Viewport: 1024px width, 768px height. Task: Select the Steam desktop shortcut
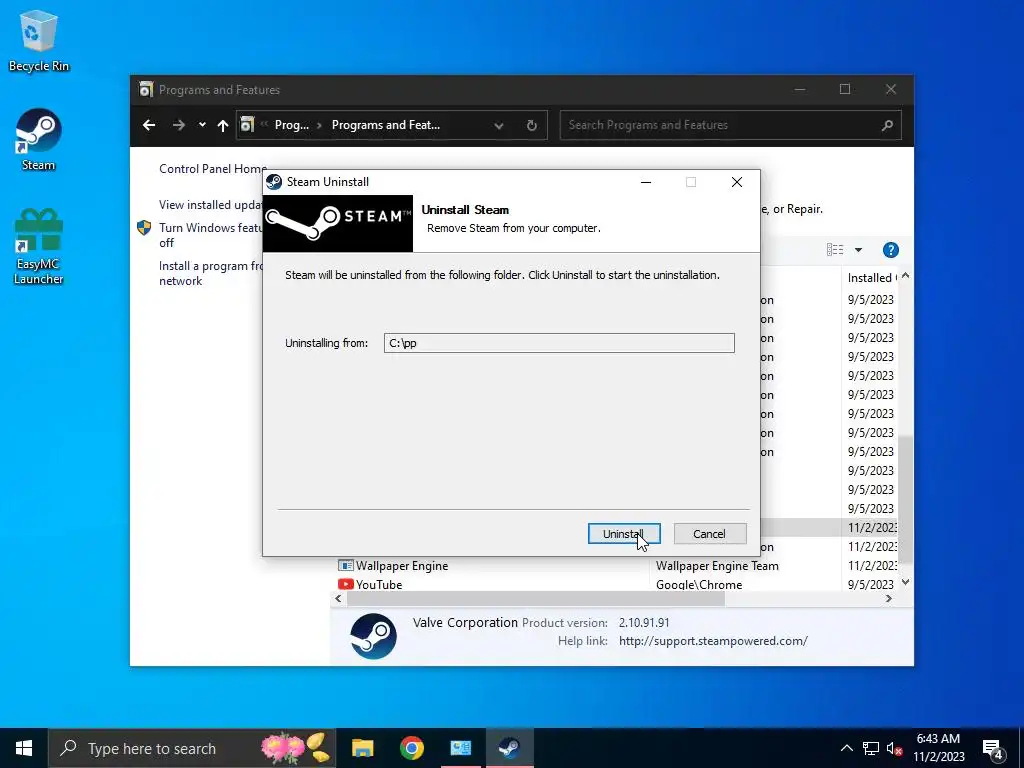pos(39,140)
